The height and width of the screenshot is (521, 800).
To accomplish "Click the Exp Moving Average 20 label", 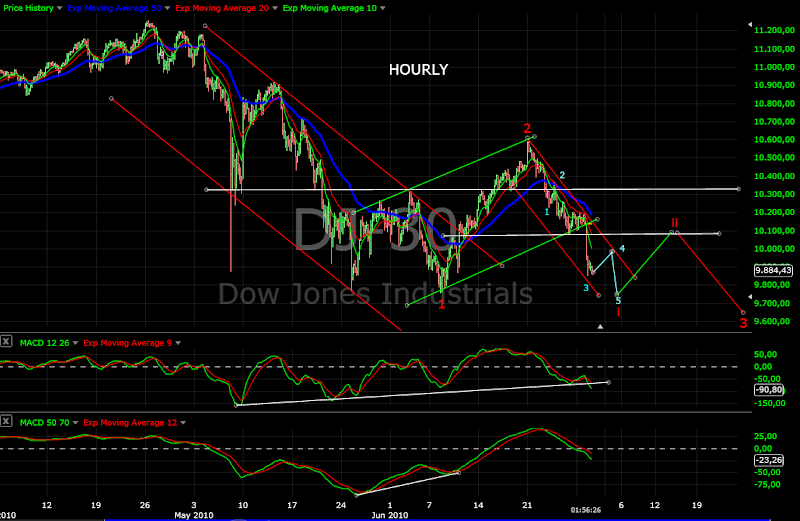I will coord(222,8).
